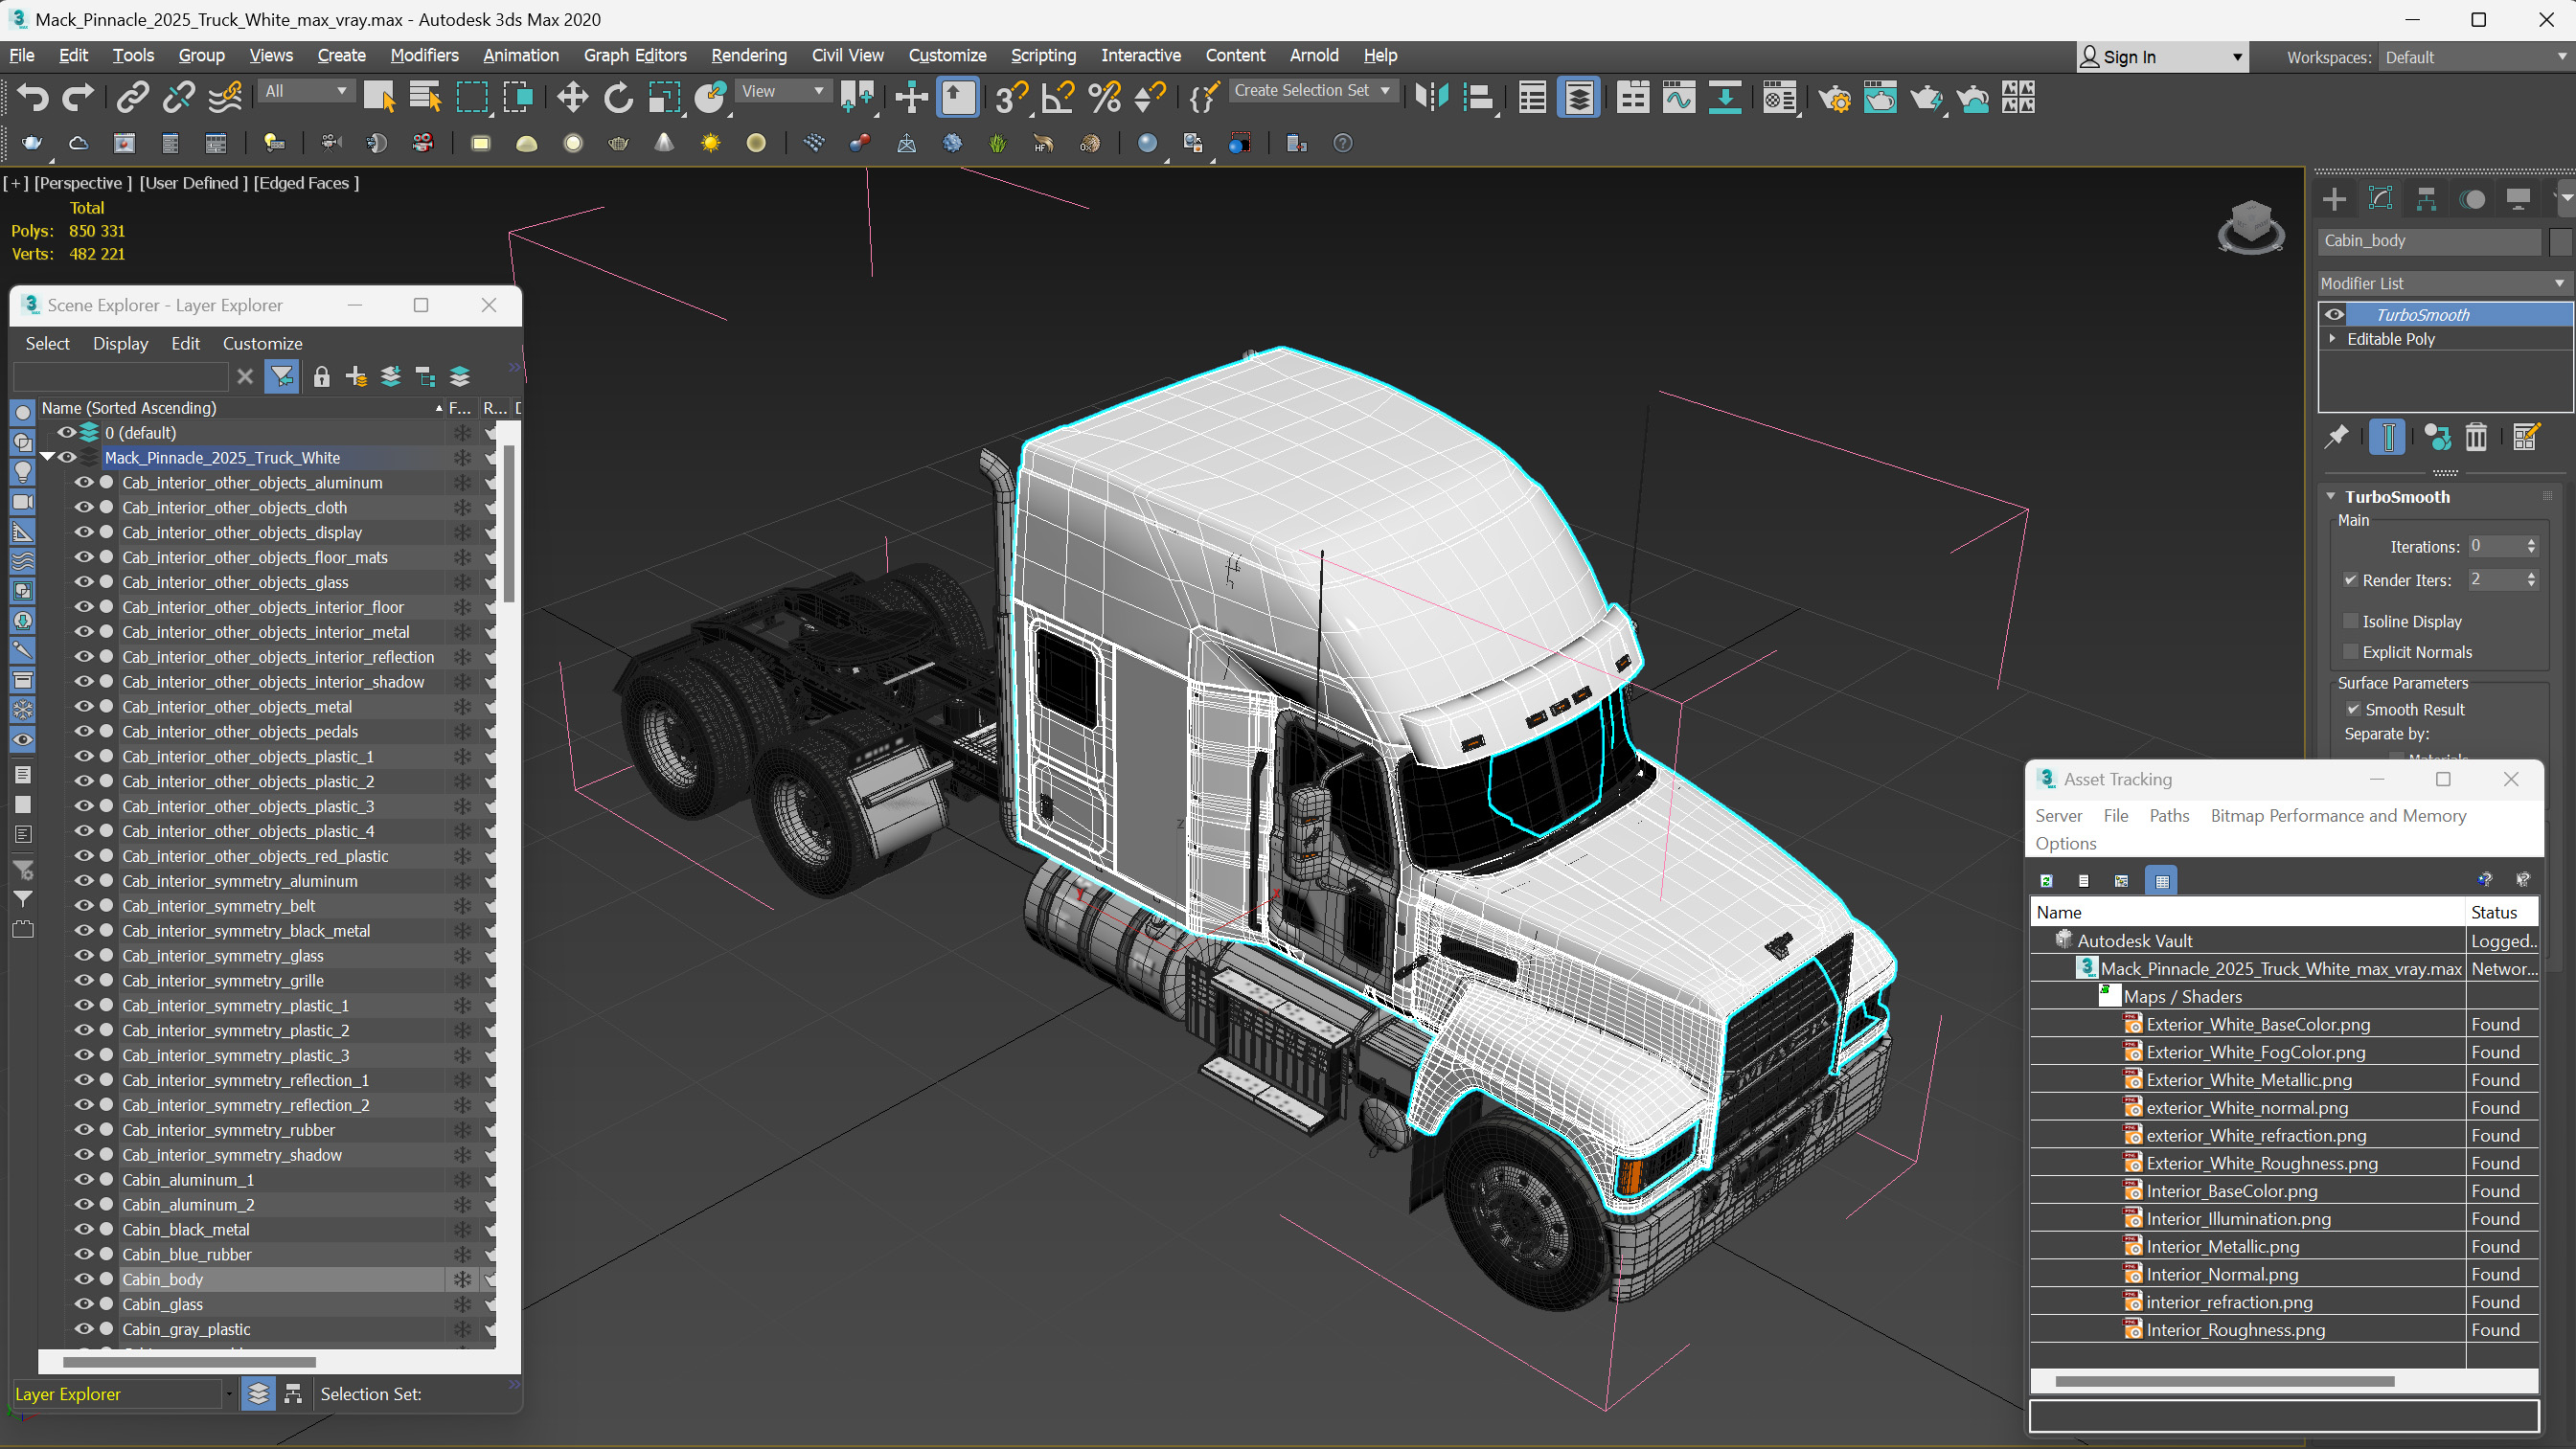Enable Smooth Result checkbox in TurboSmooth
The width and height of the screenshot is (2576, 1449).
click(x=2353, y=708)
